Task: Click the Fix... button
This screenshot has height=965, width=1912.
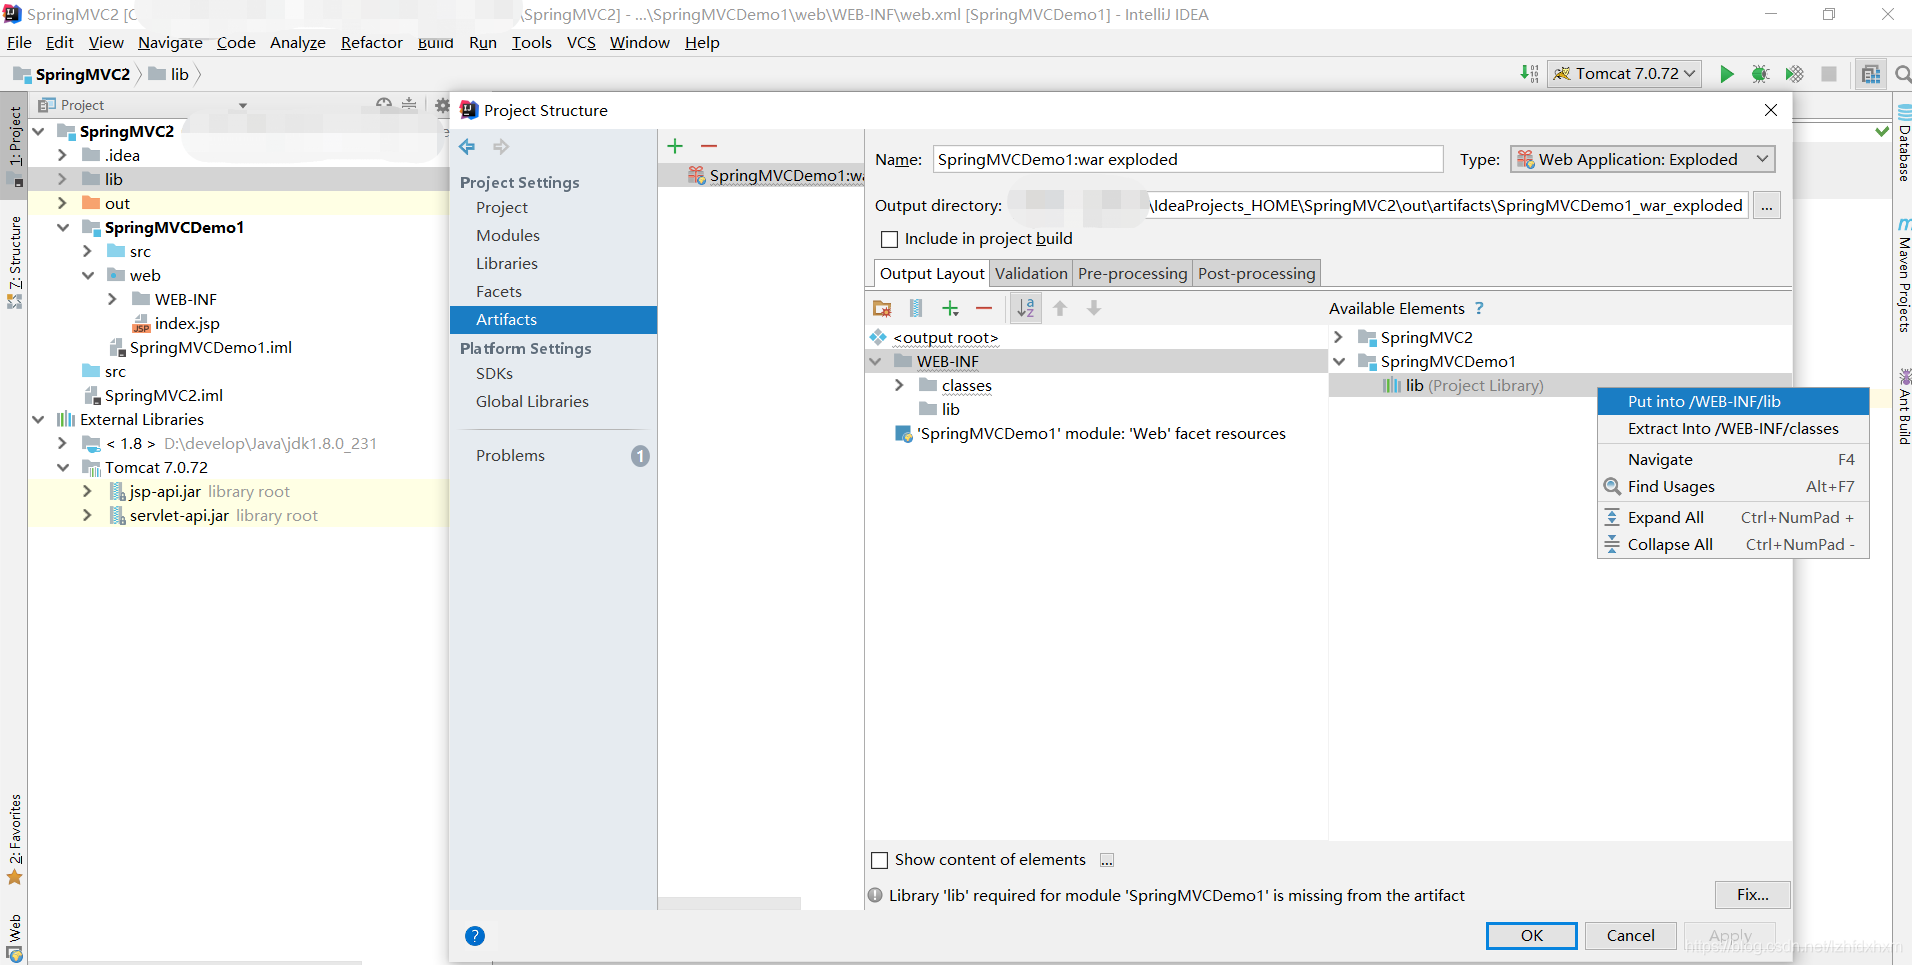Action: click(x=1750, y=895)
